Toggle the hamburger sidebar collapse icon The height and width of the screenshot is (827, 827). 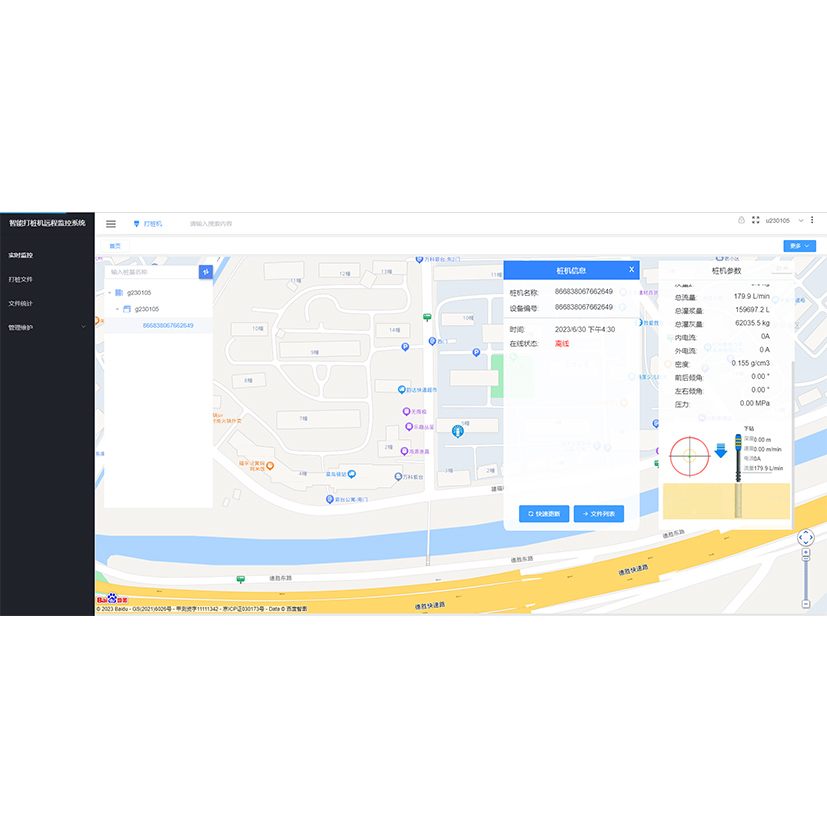pos(111,224)
